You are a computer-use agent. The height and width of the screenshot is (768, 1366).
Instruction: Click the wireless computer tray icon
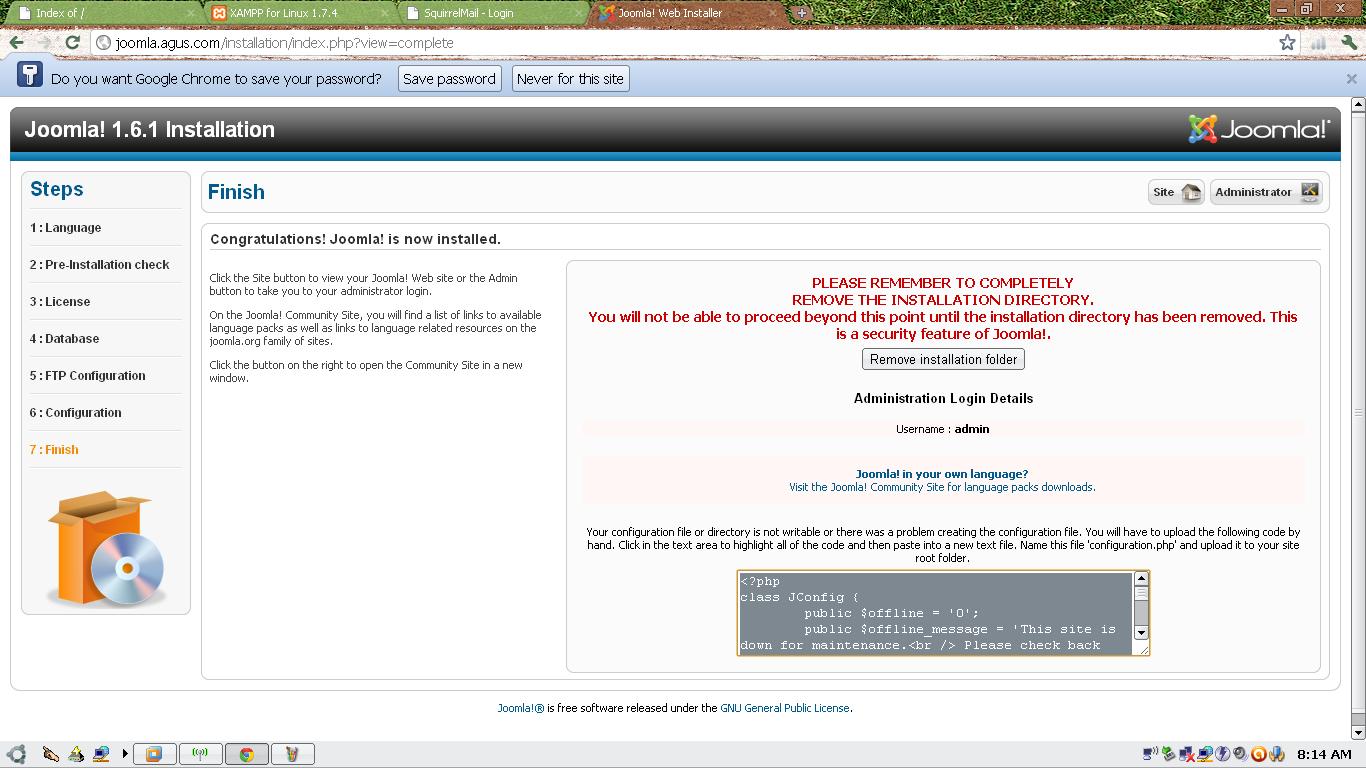[1151, 754]
